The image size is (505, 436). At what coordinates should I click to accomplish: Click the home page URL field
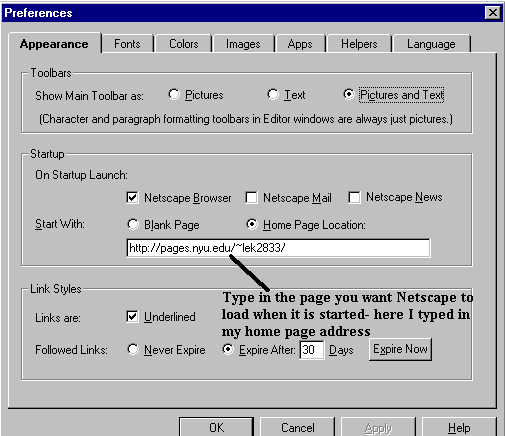coord(278,248)
